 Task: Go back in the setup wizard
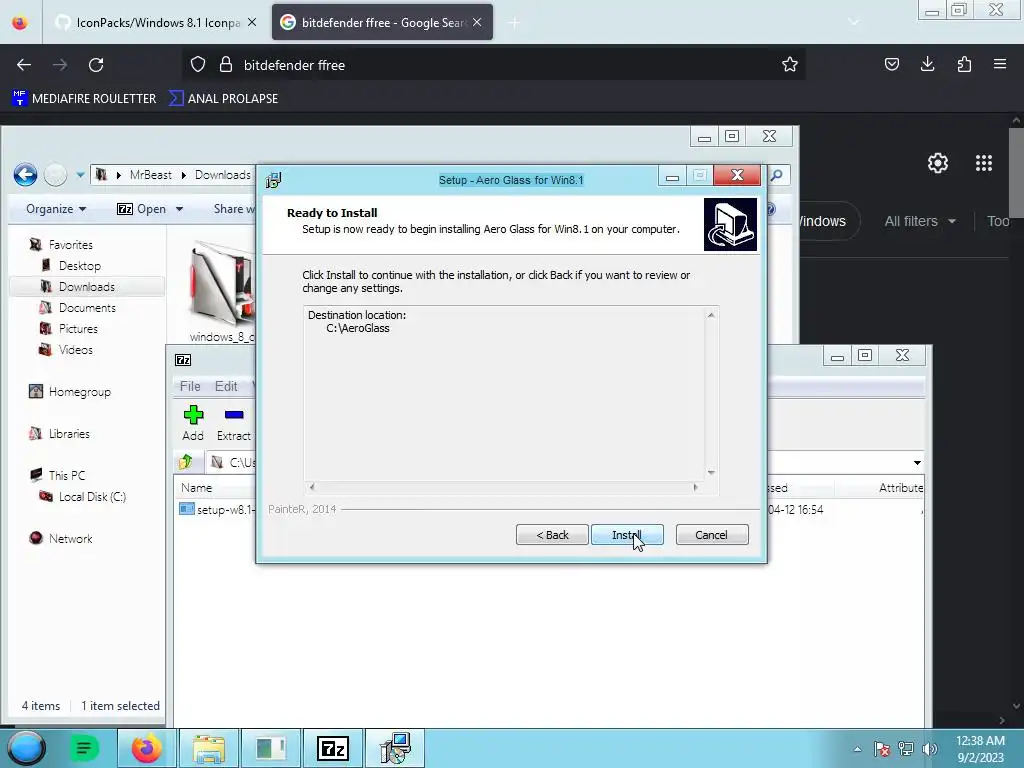coord(552,535)
